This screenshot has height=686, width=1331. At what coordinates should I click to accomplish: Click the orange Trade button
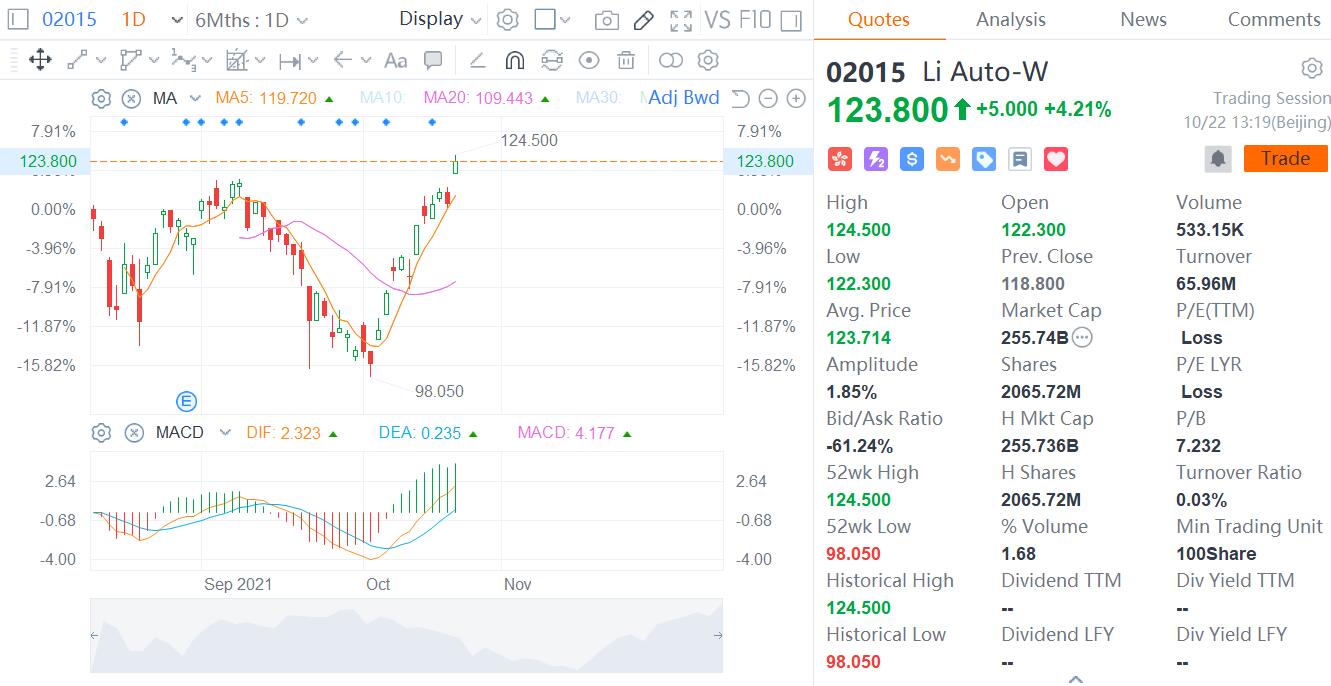[x=1286, y=159]
